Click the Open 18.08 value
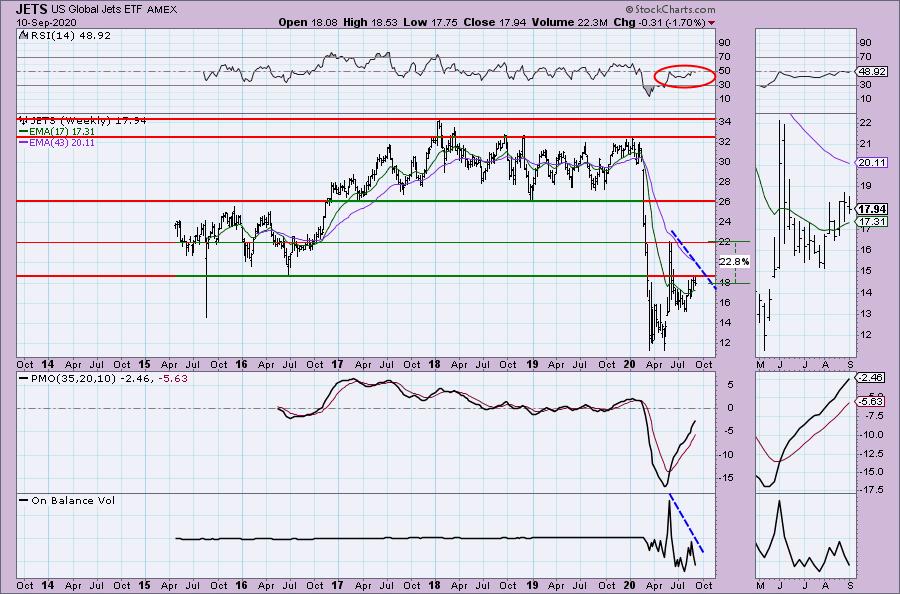Screen dimensions: 900x594 (x=309, y=22)
